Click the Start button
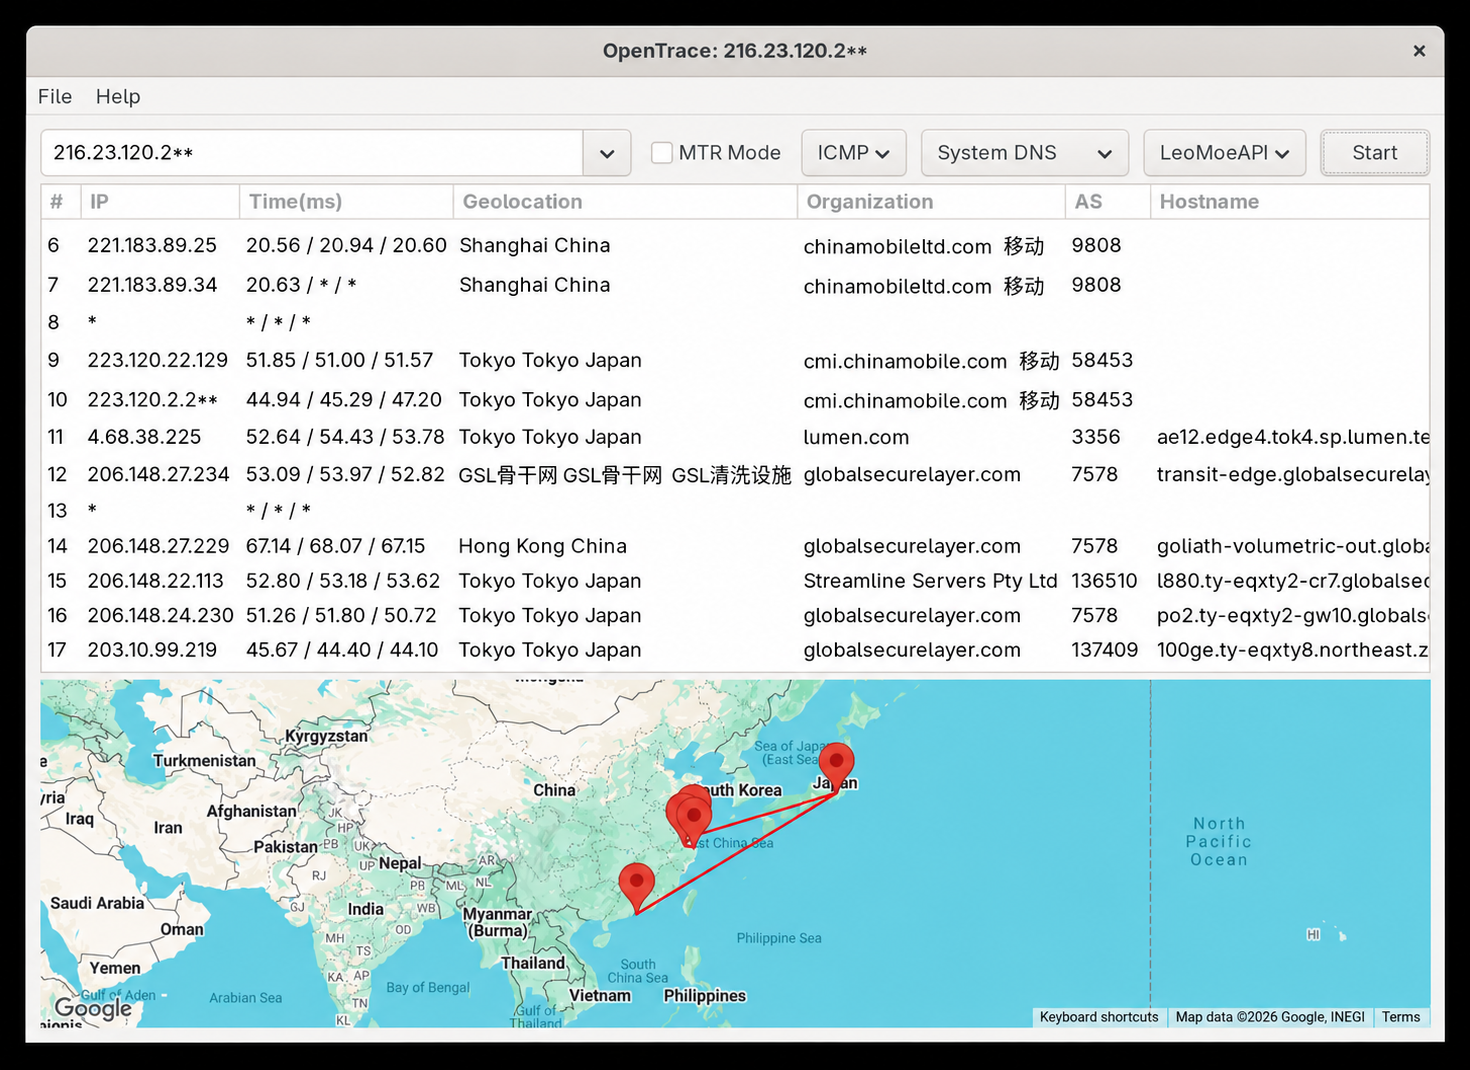1470x1070 pixels. coord(1375,153)
